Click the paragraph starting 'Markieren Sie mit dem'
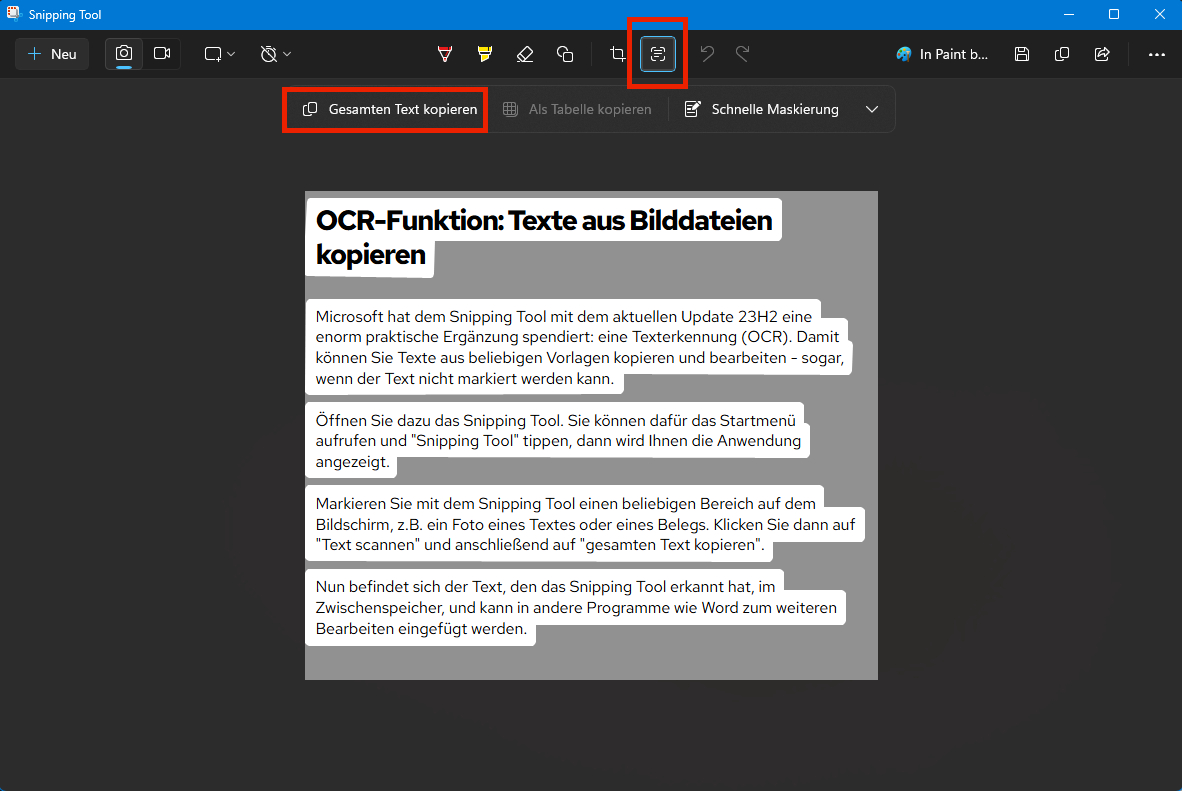Image resolution: width=1182 pixels, height=791 pixels. (585, 524)
